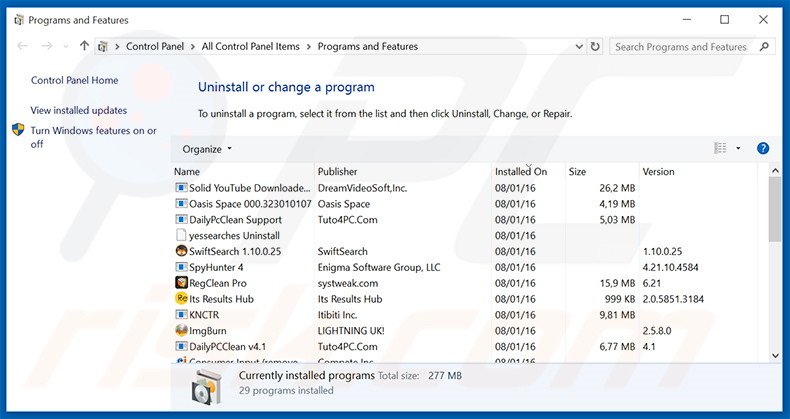The width and height of the screenshot is (790, 419).
Task: Click the back navigation arrow
Action: pos(22,46)
